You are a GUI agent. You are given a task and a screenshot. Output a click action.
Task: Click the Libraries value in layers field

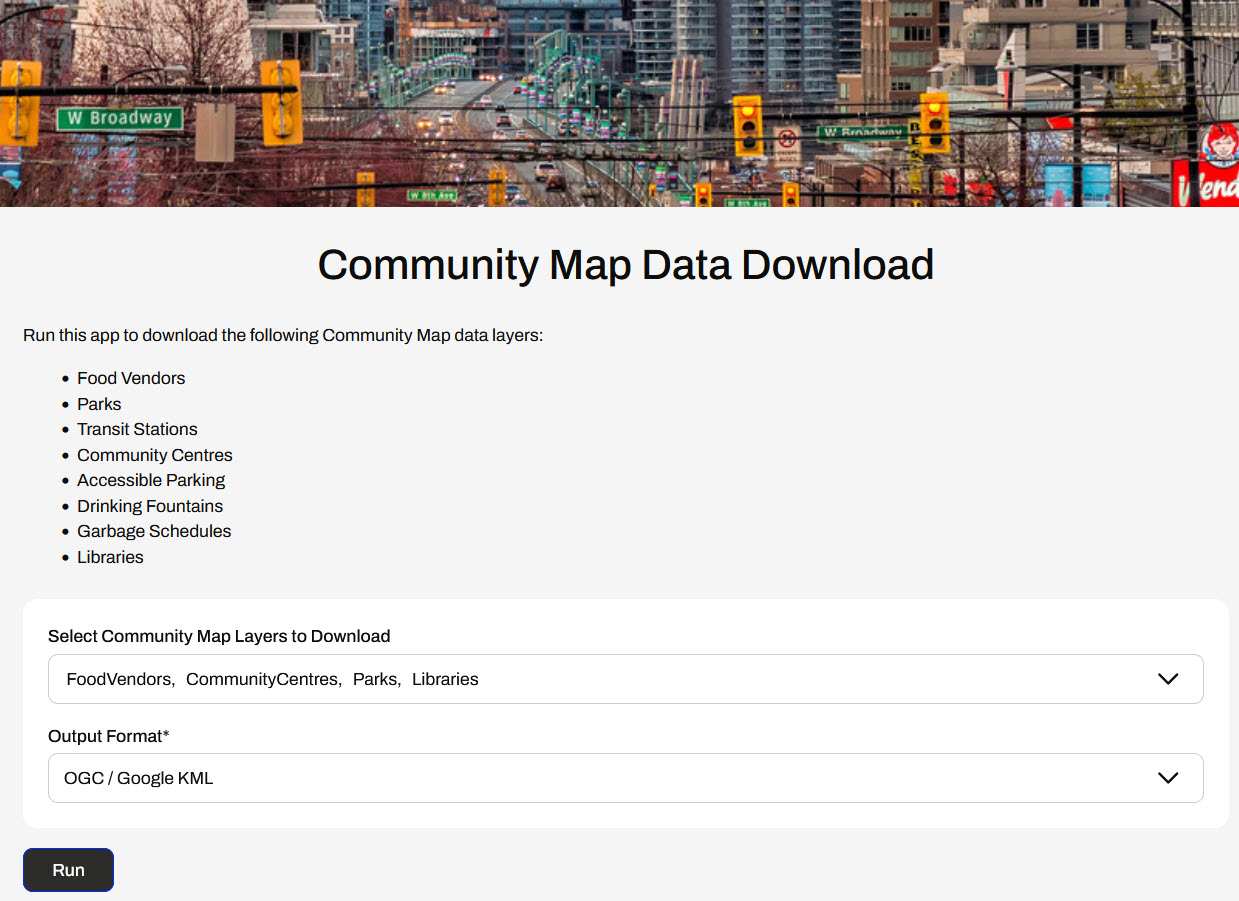tap(445, 679)
